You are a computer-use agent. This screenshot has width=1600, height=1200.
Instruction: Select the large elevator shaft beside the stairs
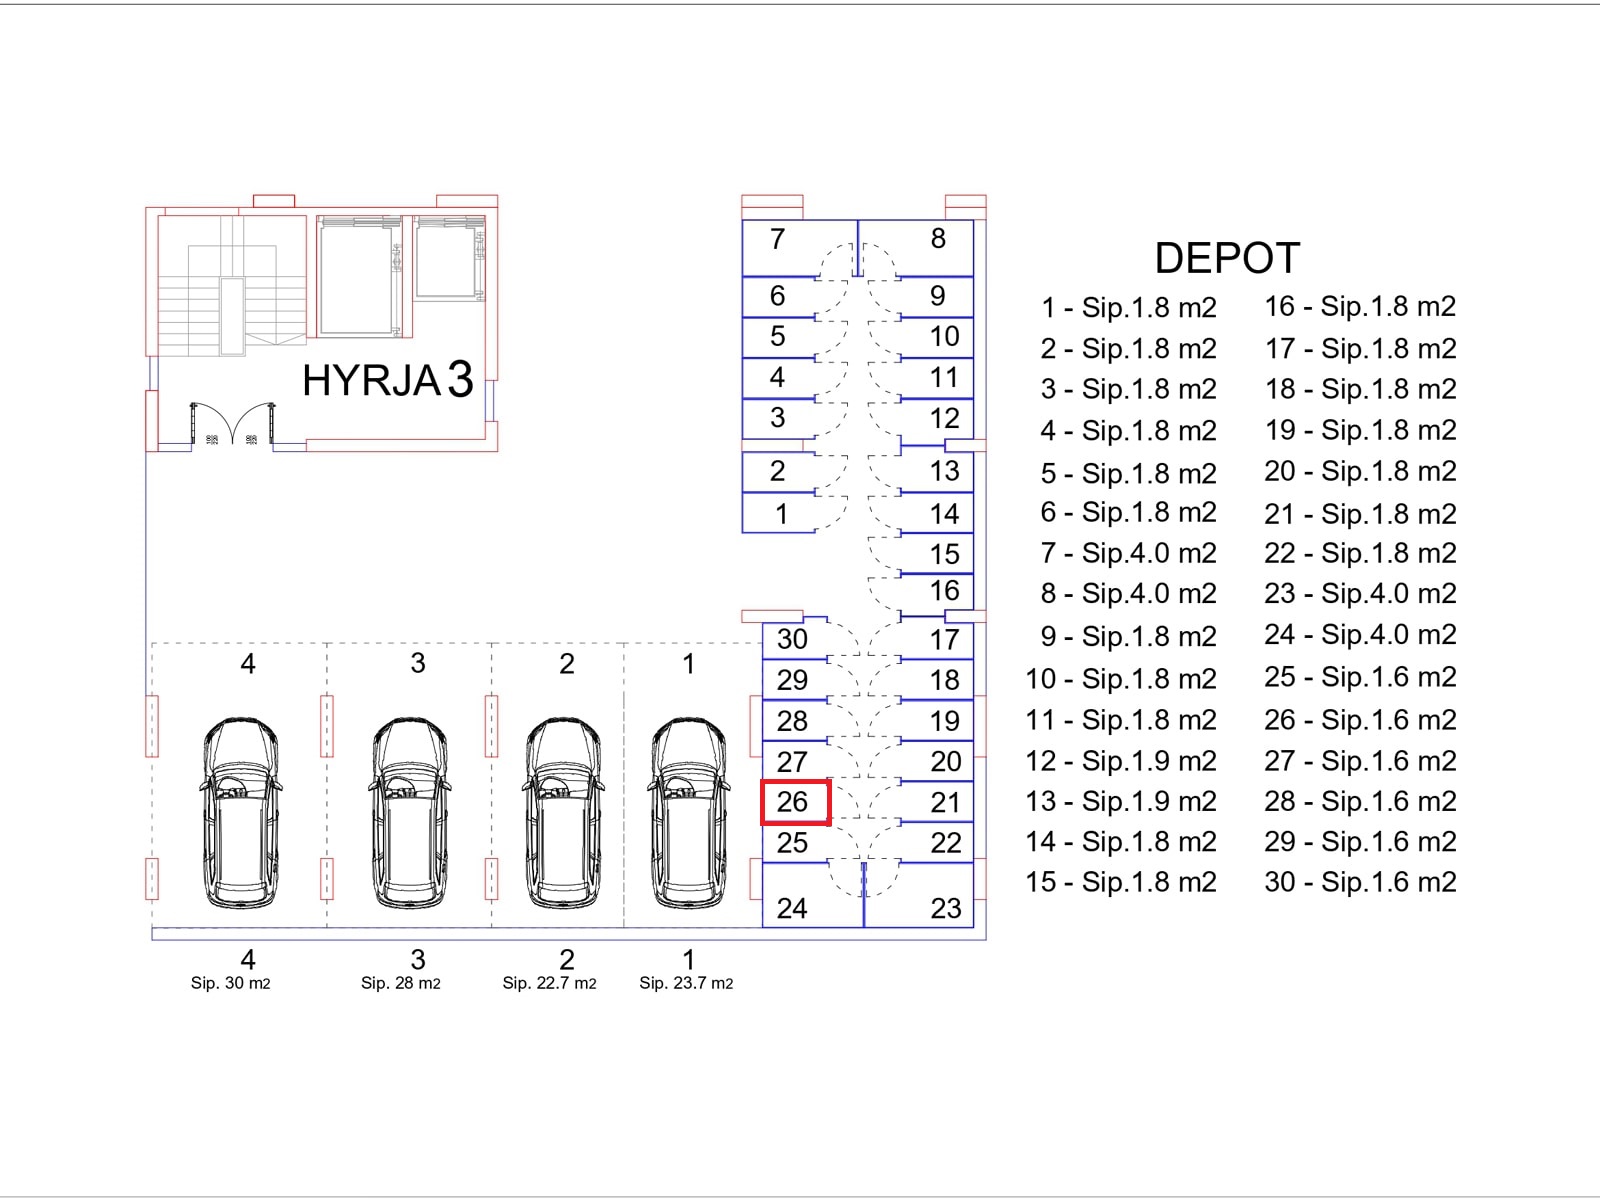tap(358, 278)
